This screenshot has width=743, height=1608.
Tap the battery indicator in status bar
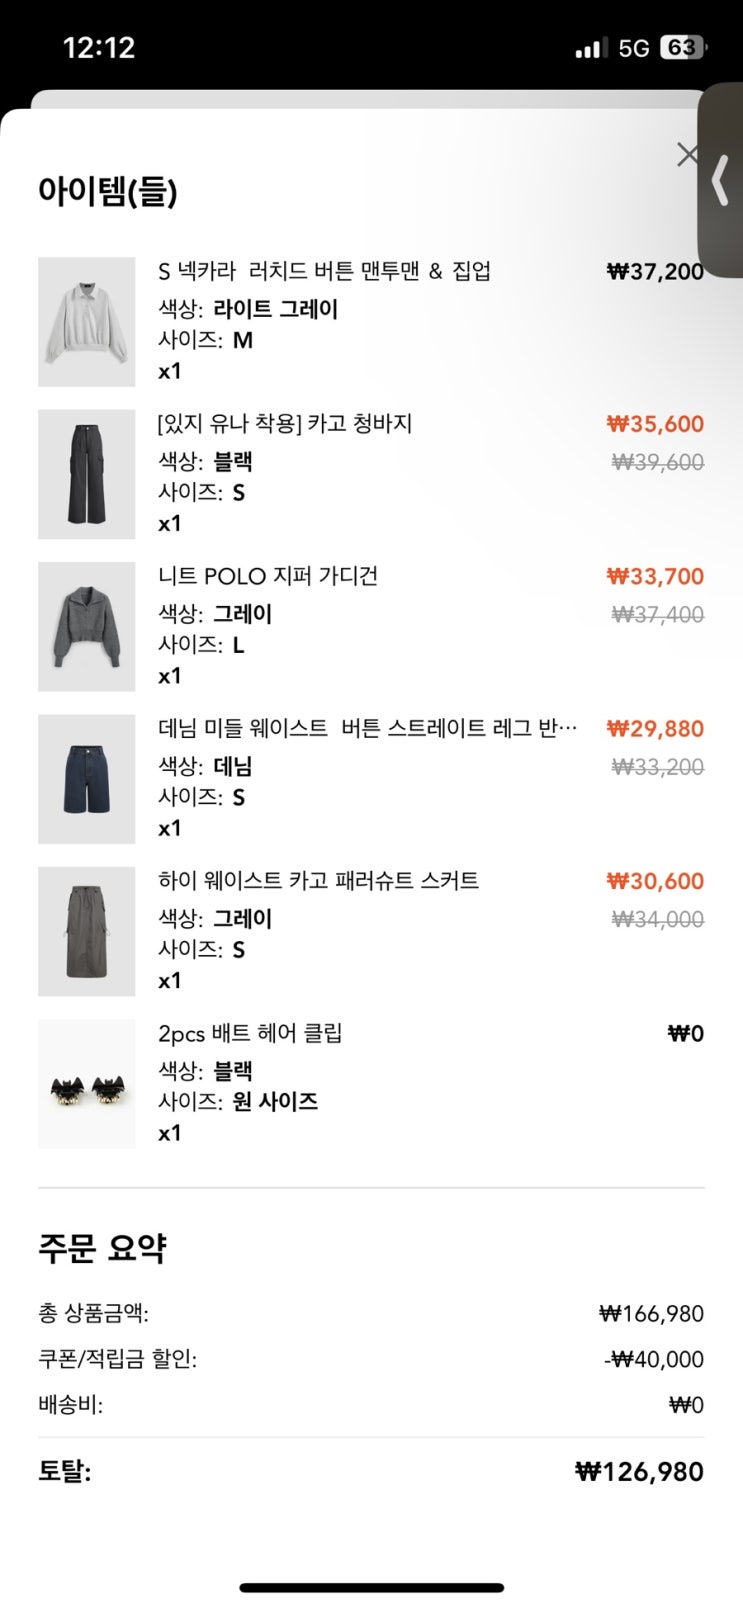tap(683, 48)
